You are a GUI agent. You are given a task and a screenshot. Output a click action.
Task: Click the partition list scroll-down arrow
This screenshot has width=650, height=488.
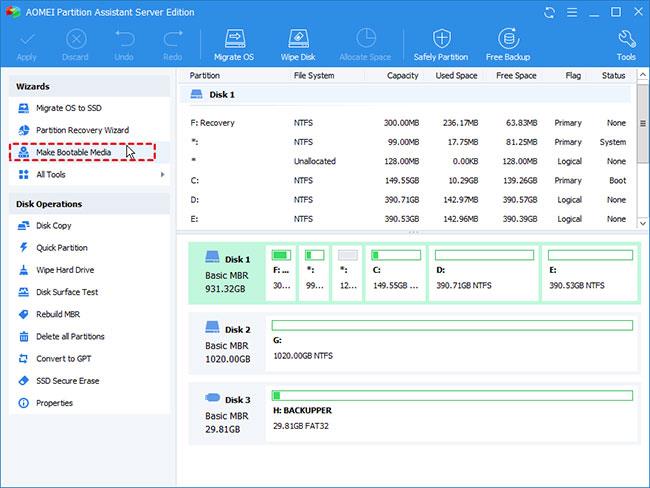tap(643, 223)
